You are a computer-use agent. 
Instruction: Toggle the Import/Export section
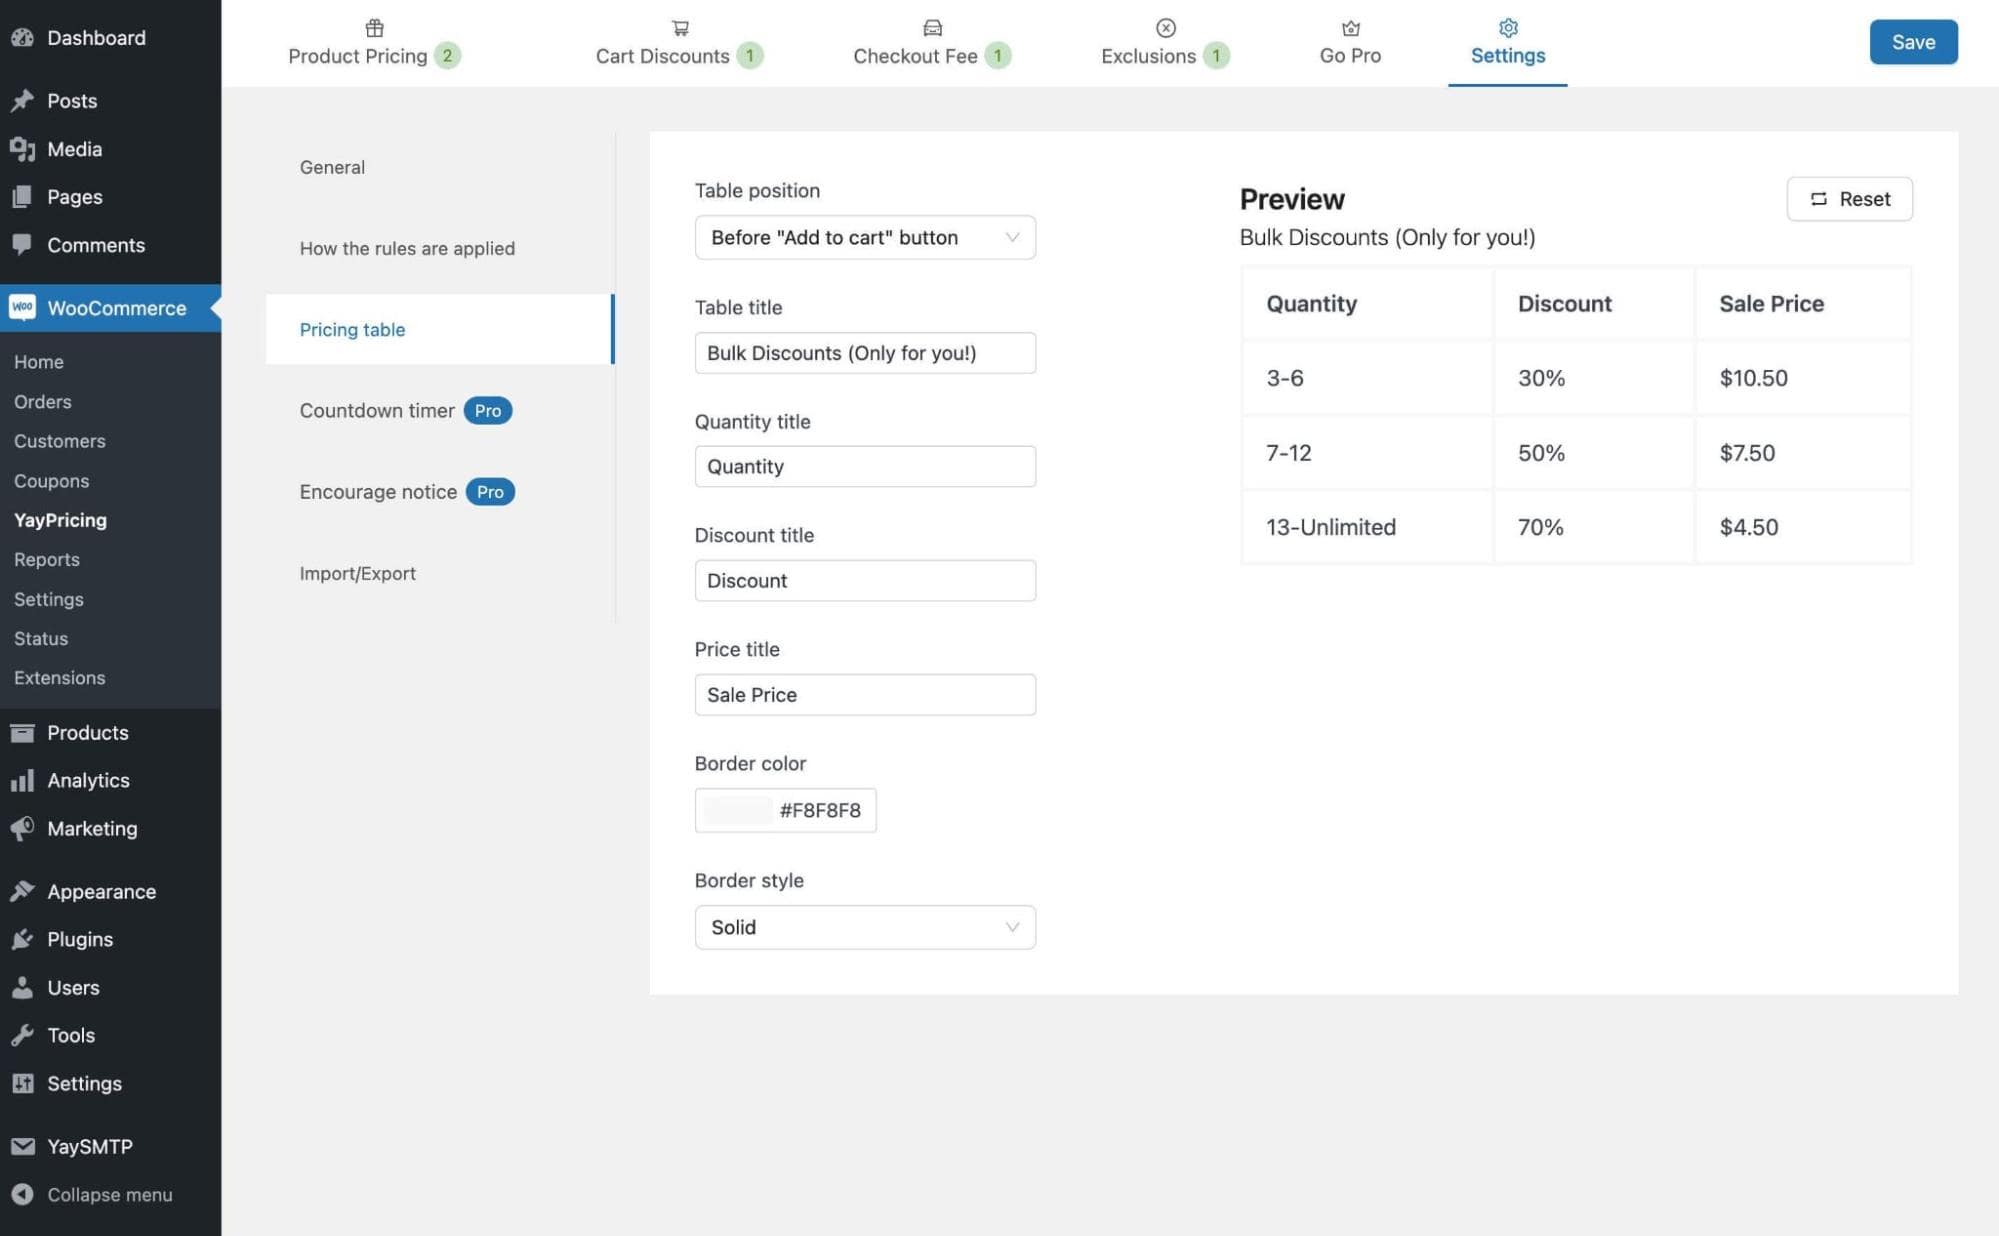[x=357, y=574]
